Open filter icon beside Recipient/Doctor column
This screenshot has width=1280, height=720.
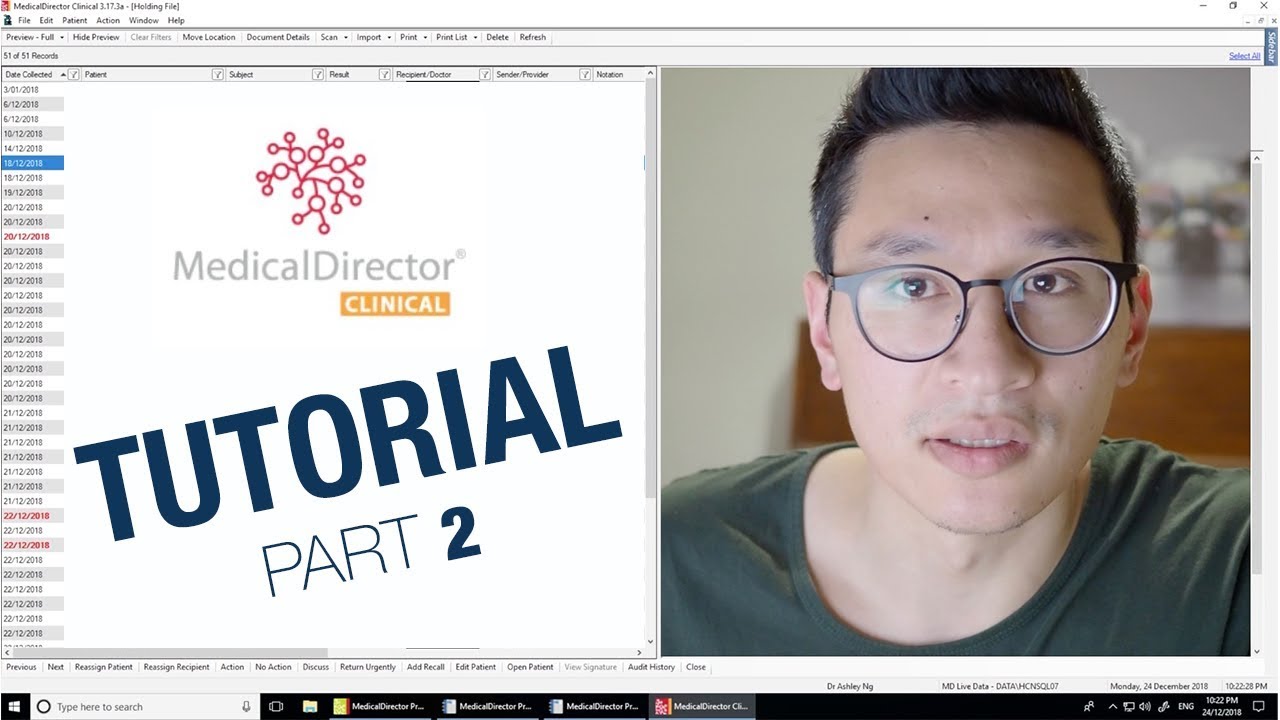click(x=485, y=75)
